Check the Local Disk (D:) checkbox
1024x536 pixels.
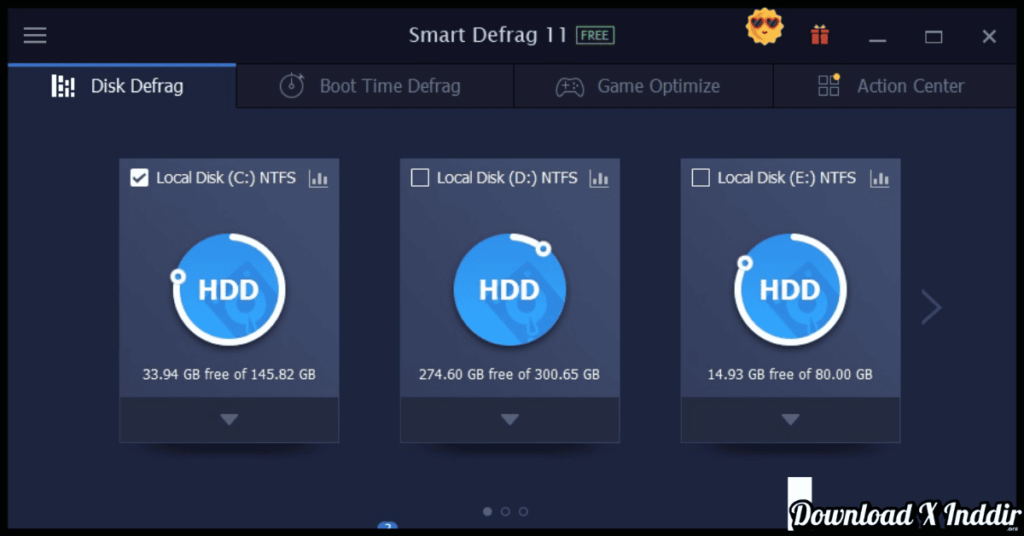pyautogui.click(x=420, y=178)
